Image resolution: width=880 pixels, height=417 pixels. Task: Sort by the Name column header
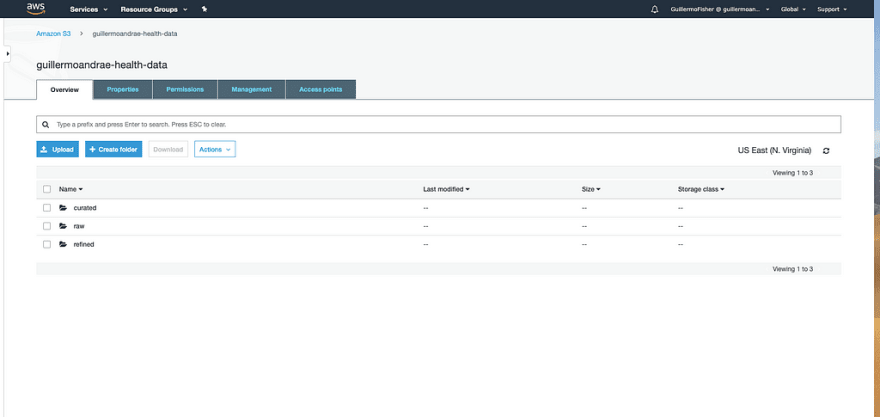71,189
